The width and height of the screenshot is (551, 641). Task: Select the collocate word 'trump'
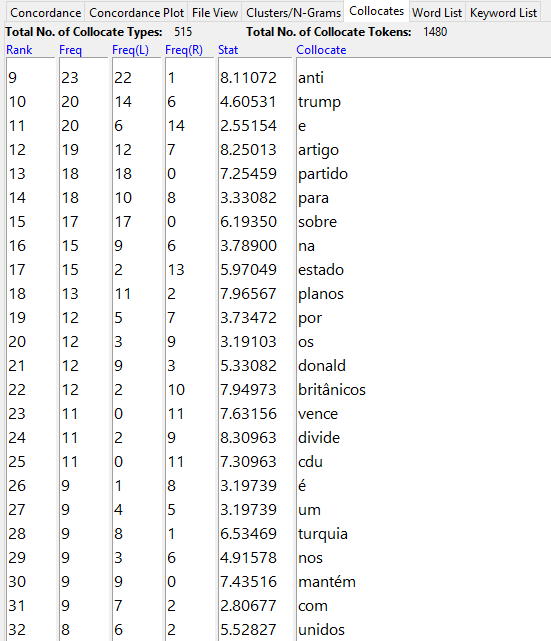pos(319,102)
